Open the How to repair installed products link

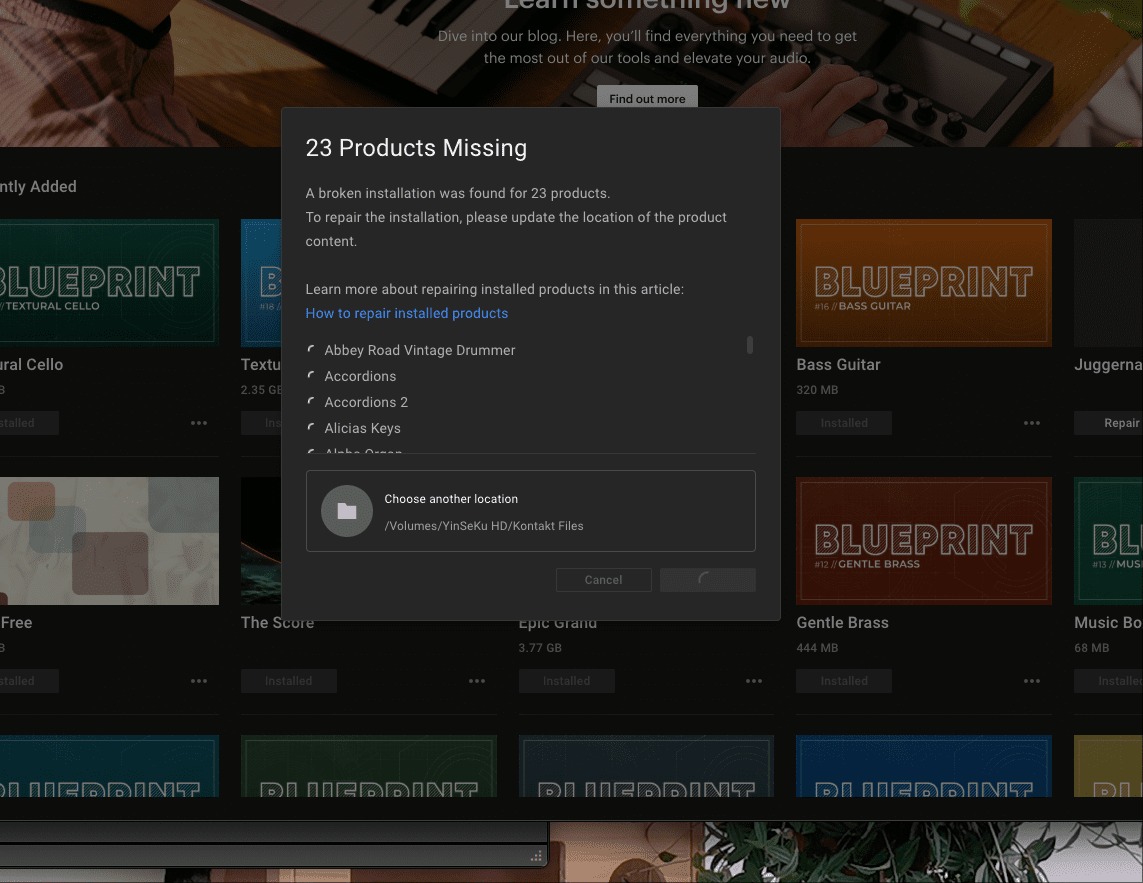pyautogui.click(x=407, y=314)
